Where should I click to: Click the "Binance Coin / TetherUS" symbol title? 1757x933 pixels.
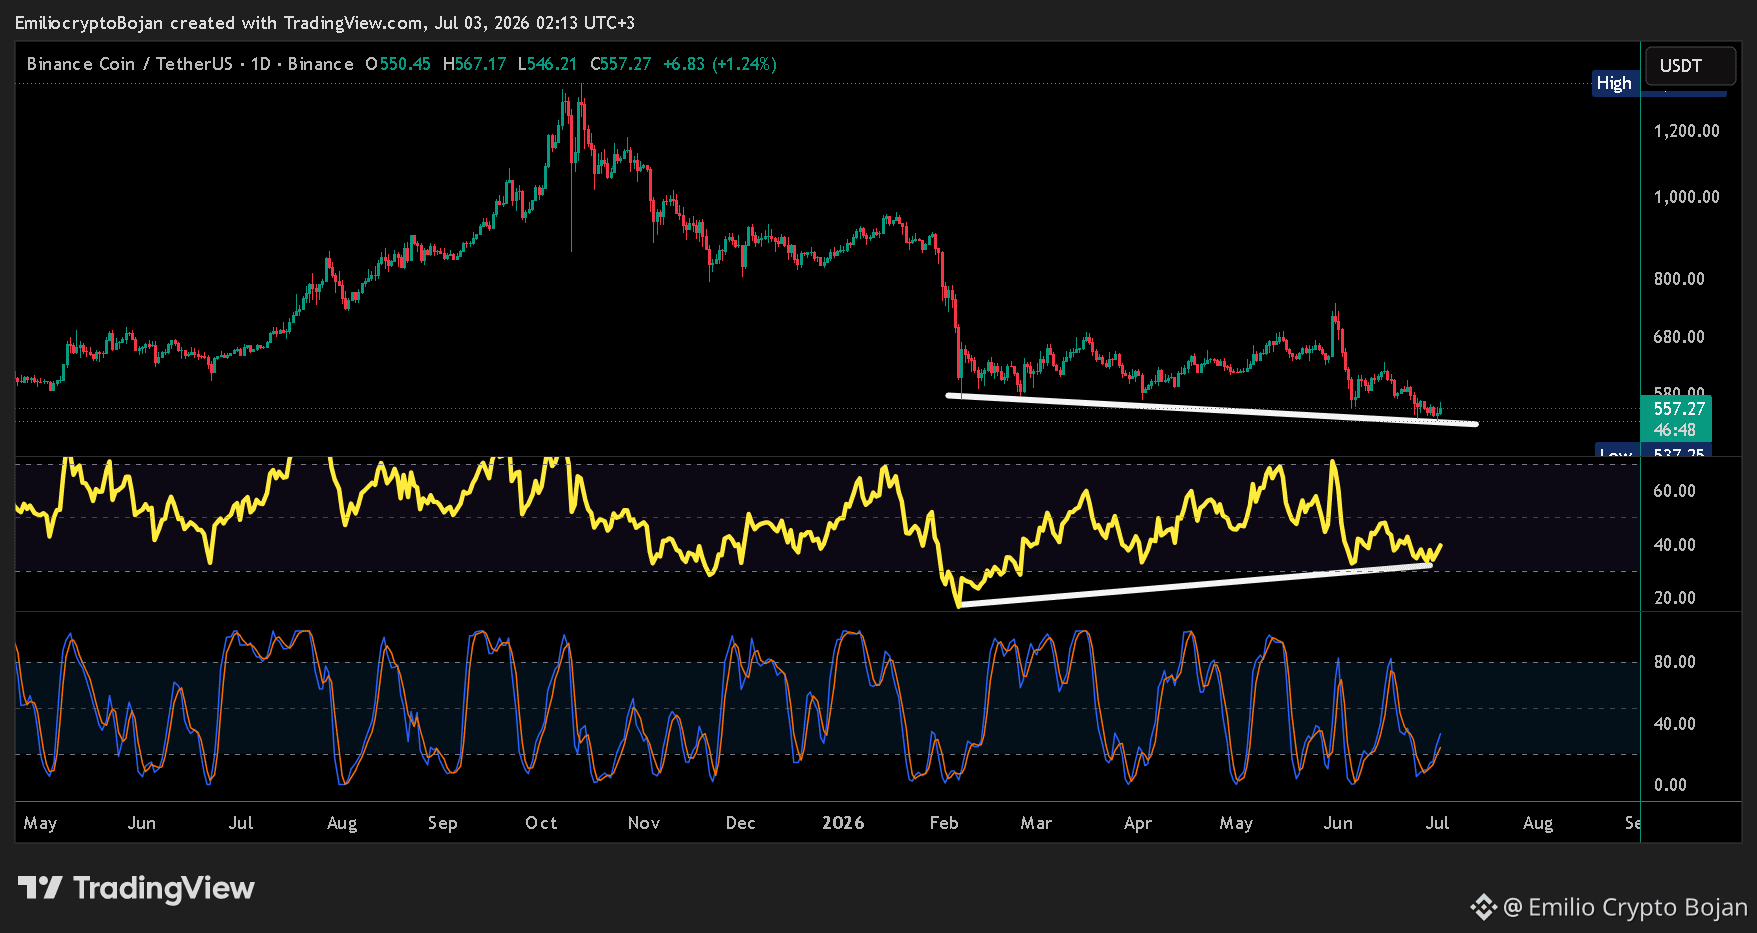[130, 64]
